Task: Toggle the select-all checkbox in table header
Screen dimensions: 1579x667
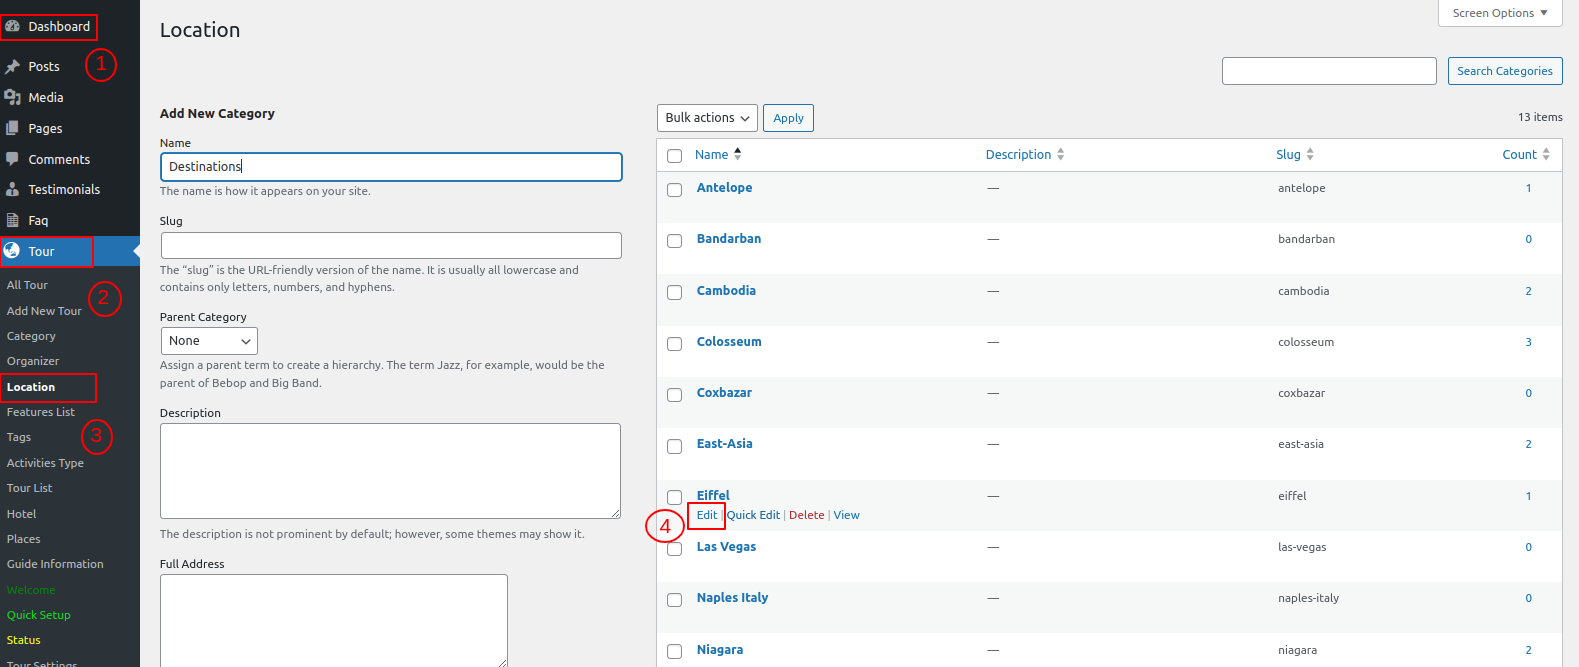Action: [675, 156]
